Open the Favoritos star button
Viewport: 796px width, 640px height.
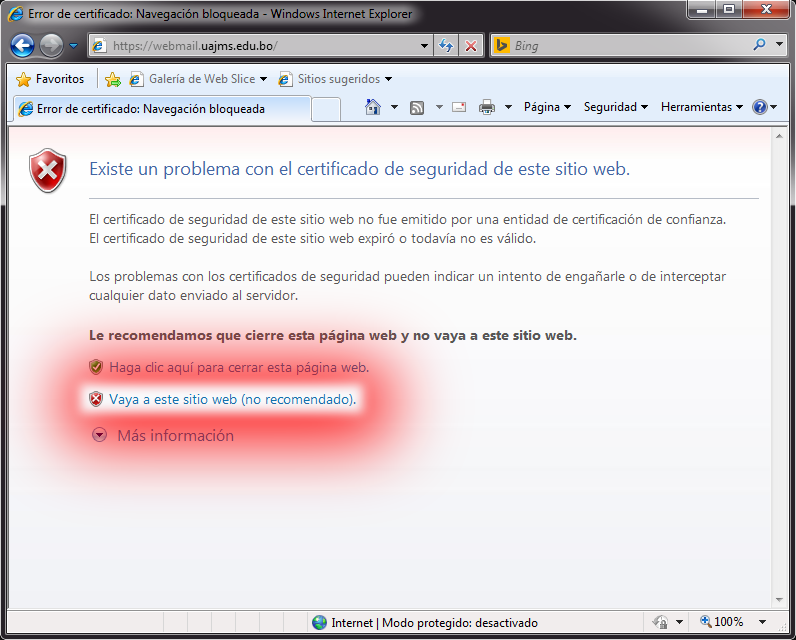[50, 79]
